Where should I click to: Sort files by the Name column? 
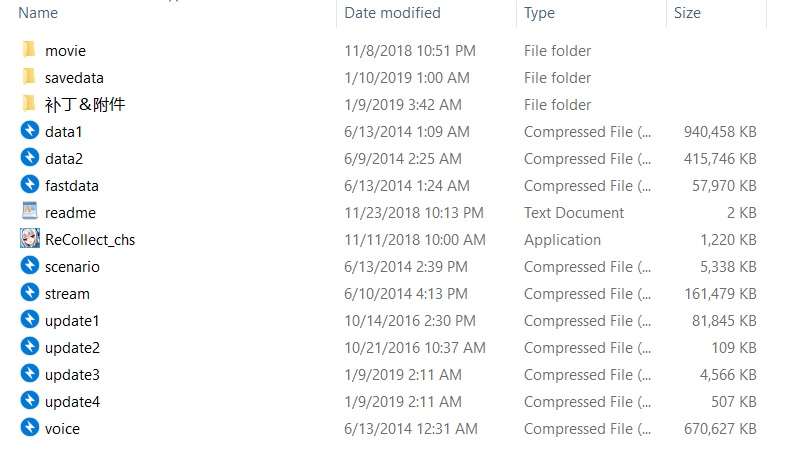pos(38,13)
